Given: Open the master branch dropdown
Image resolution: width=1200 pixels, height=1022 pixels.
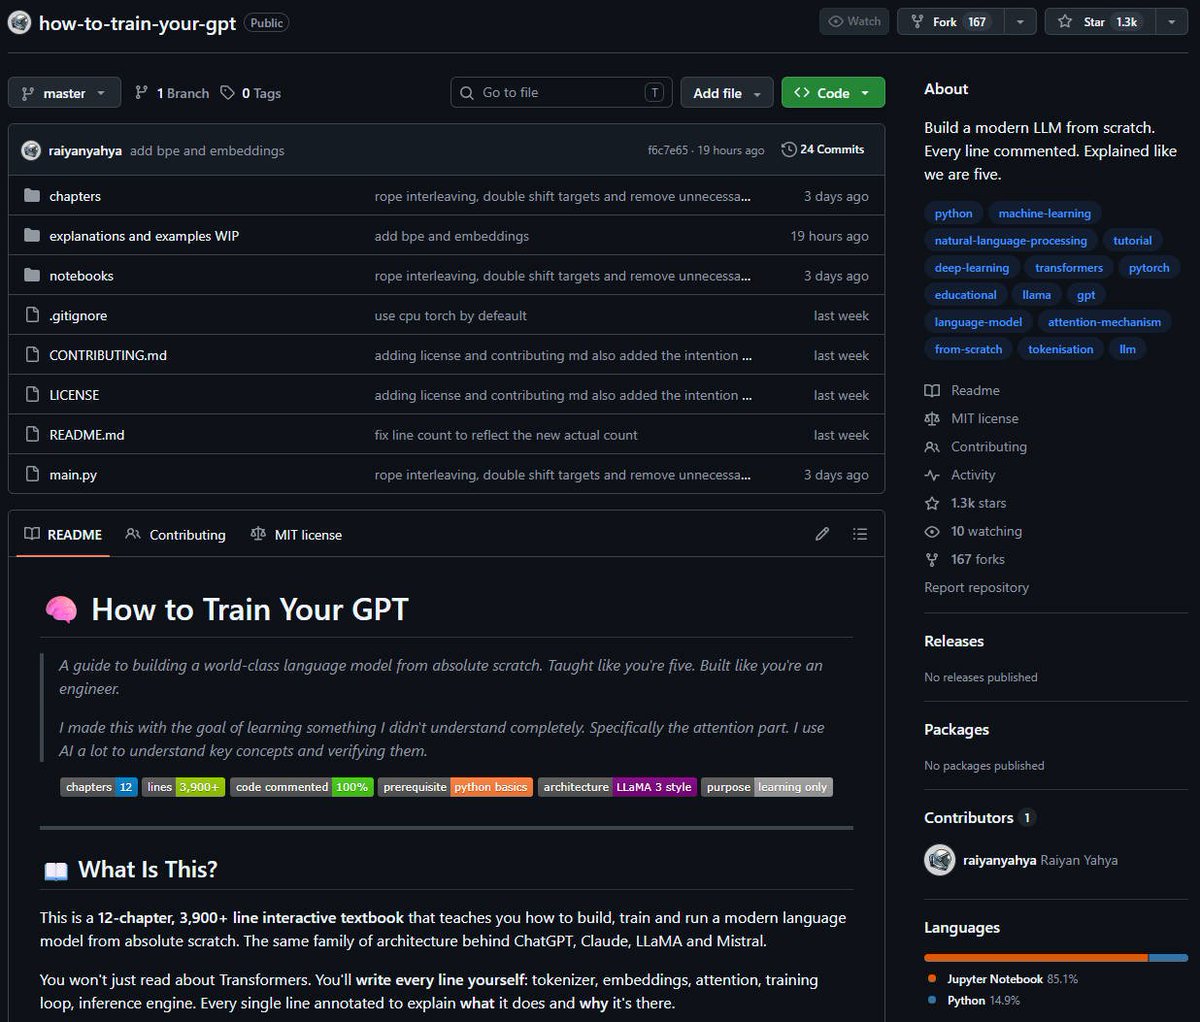Looking at the screenshot, I should click(x=64, y=93).
